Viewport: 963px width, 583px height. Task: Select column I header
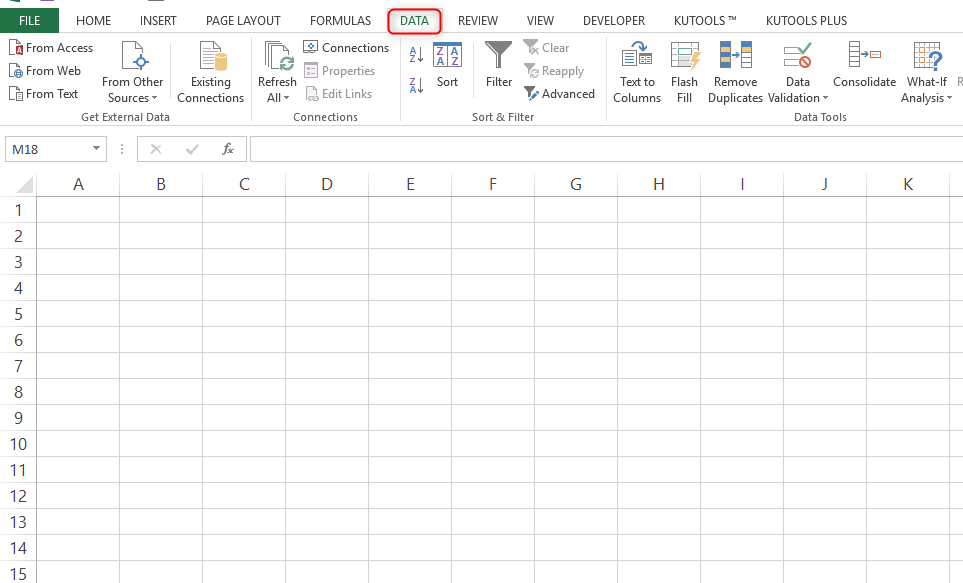click(x=742, y=184)
